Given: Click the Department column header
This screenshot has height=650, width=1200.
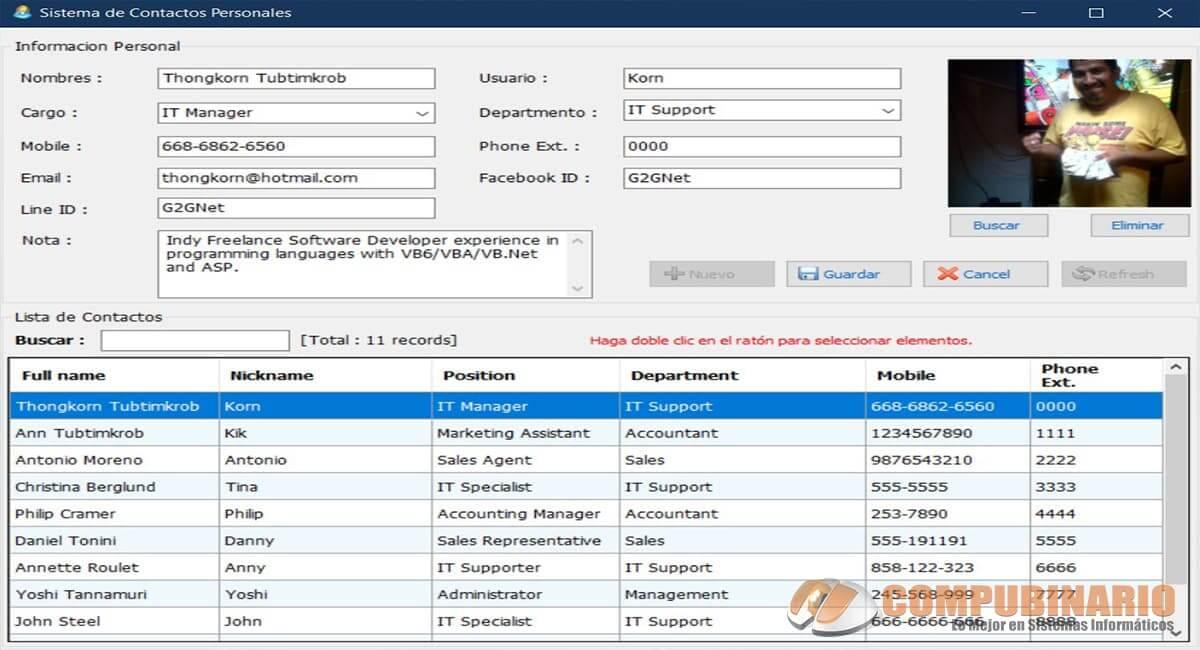Looking at the screenshot, I should pos(742,376).
